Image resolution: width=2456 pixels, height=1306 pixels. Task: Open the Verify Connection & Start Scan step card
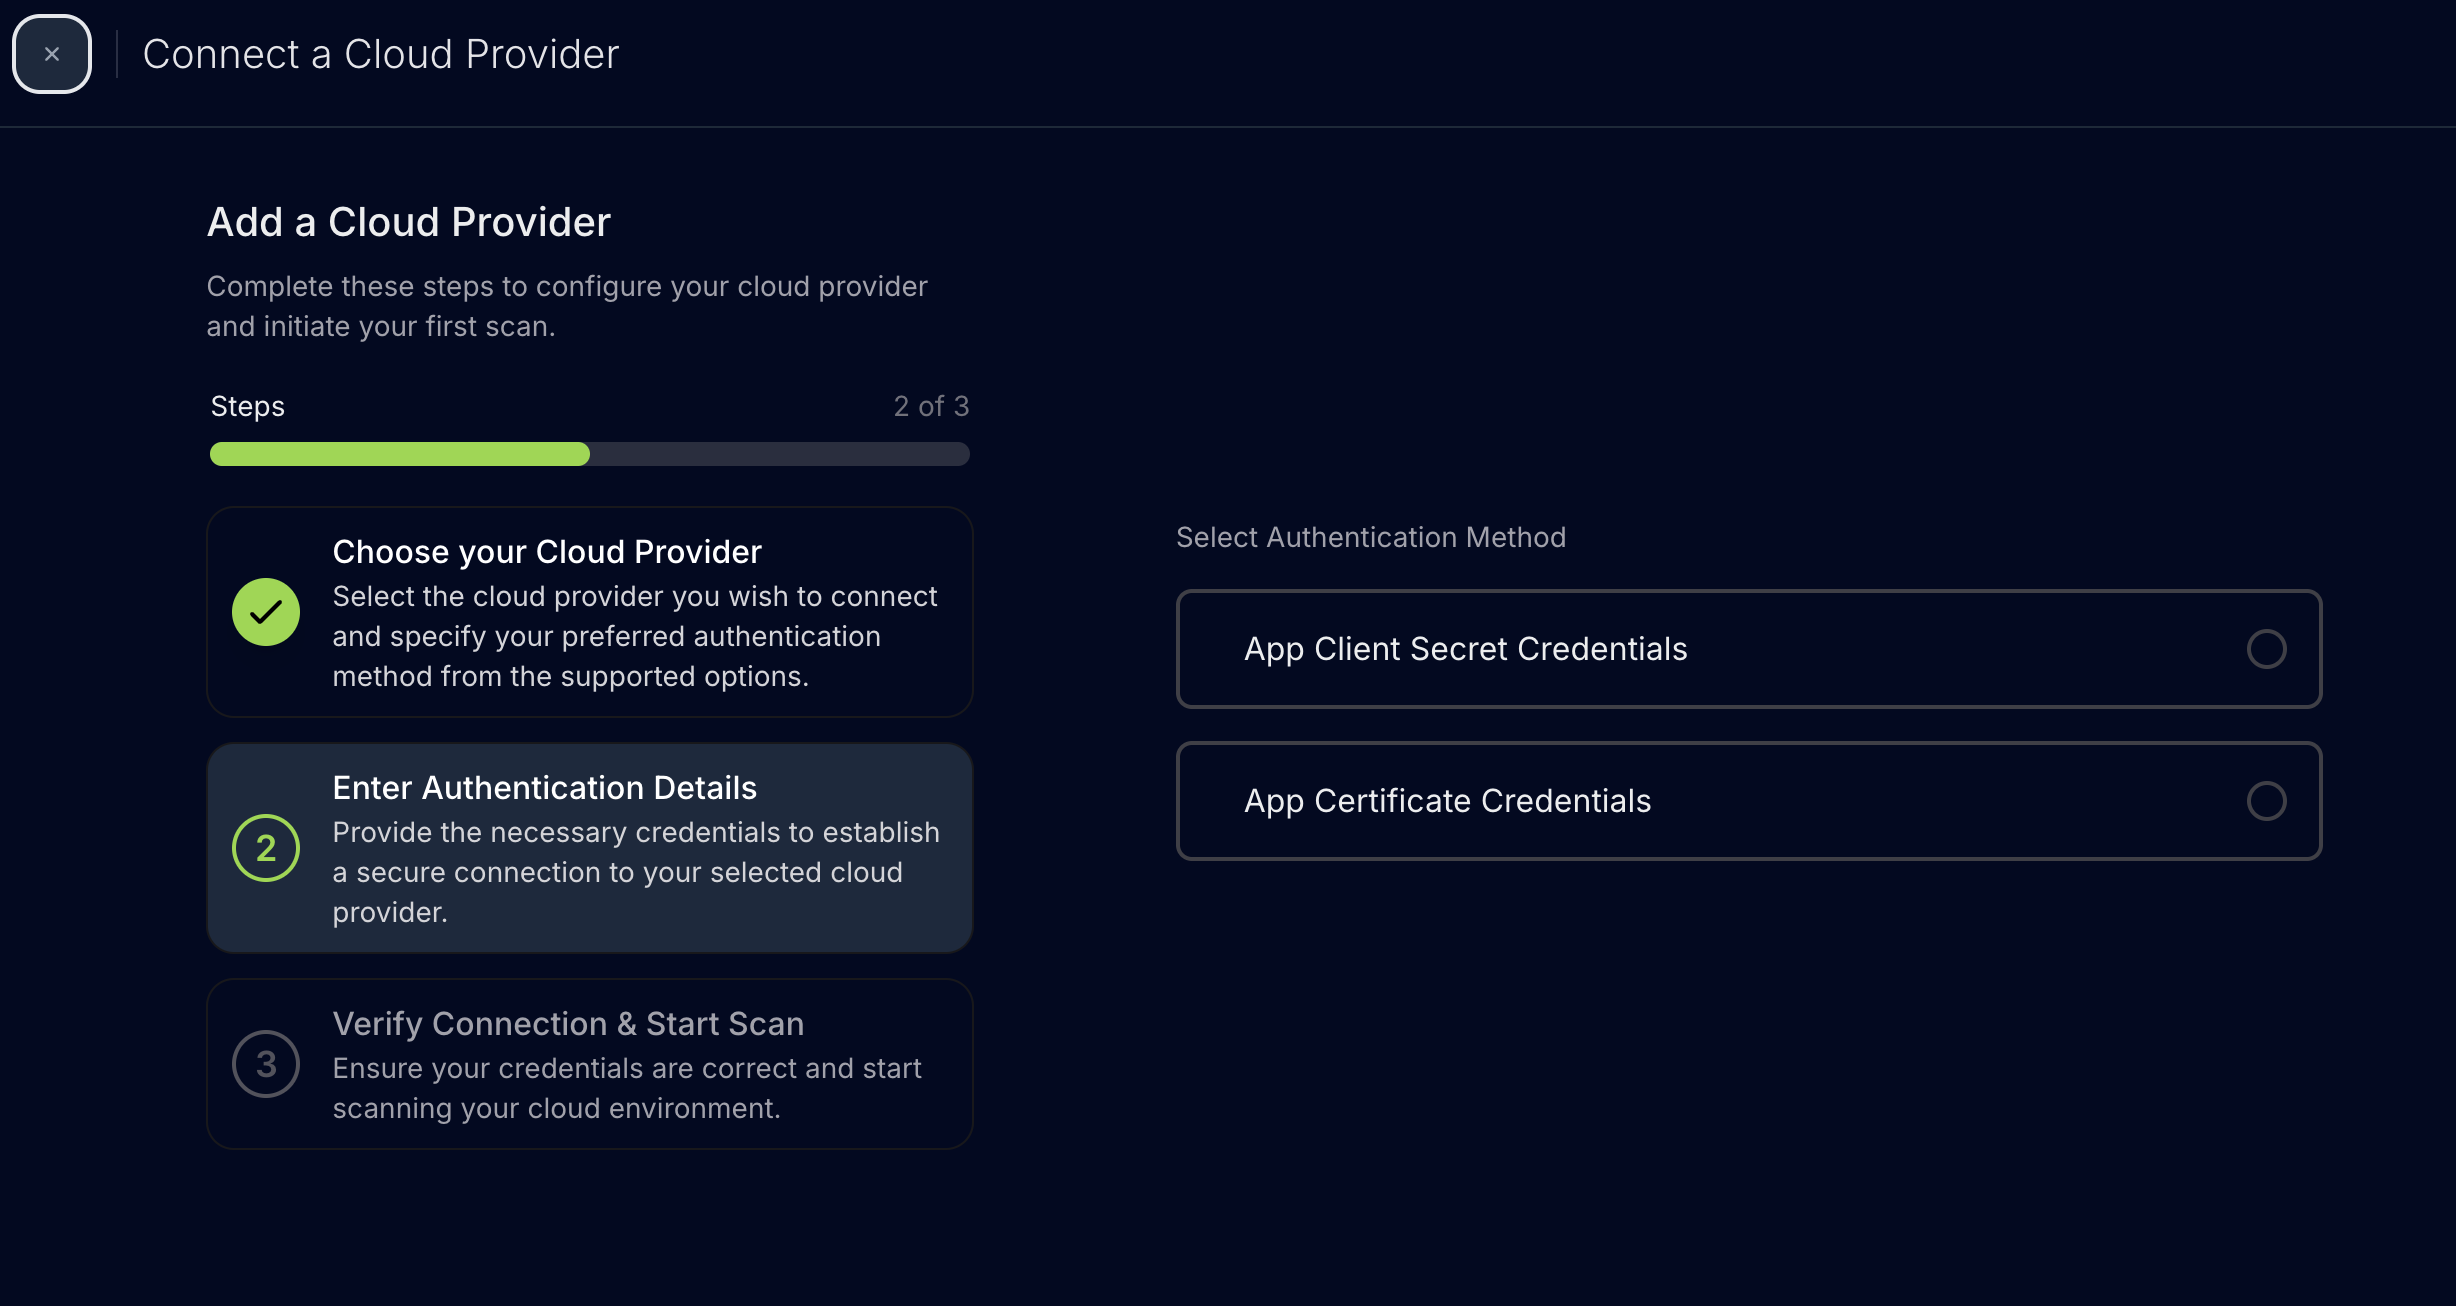pos(589,1063)
